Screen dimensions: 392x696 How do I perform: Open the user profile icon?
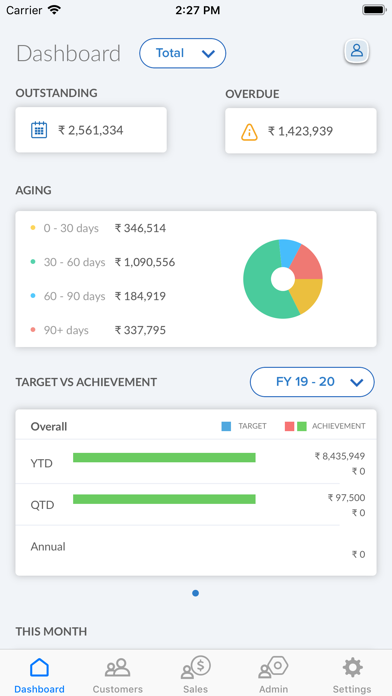point(356,51)
